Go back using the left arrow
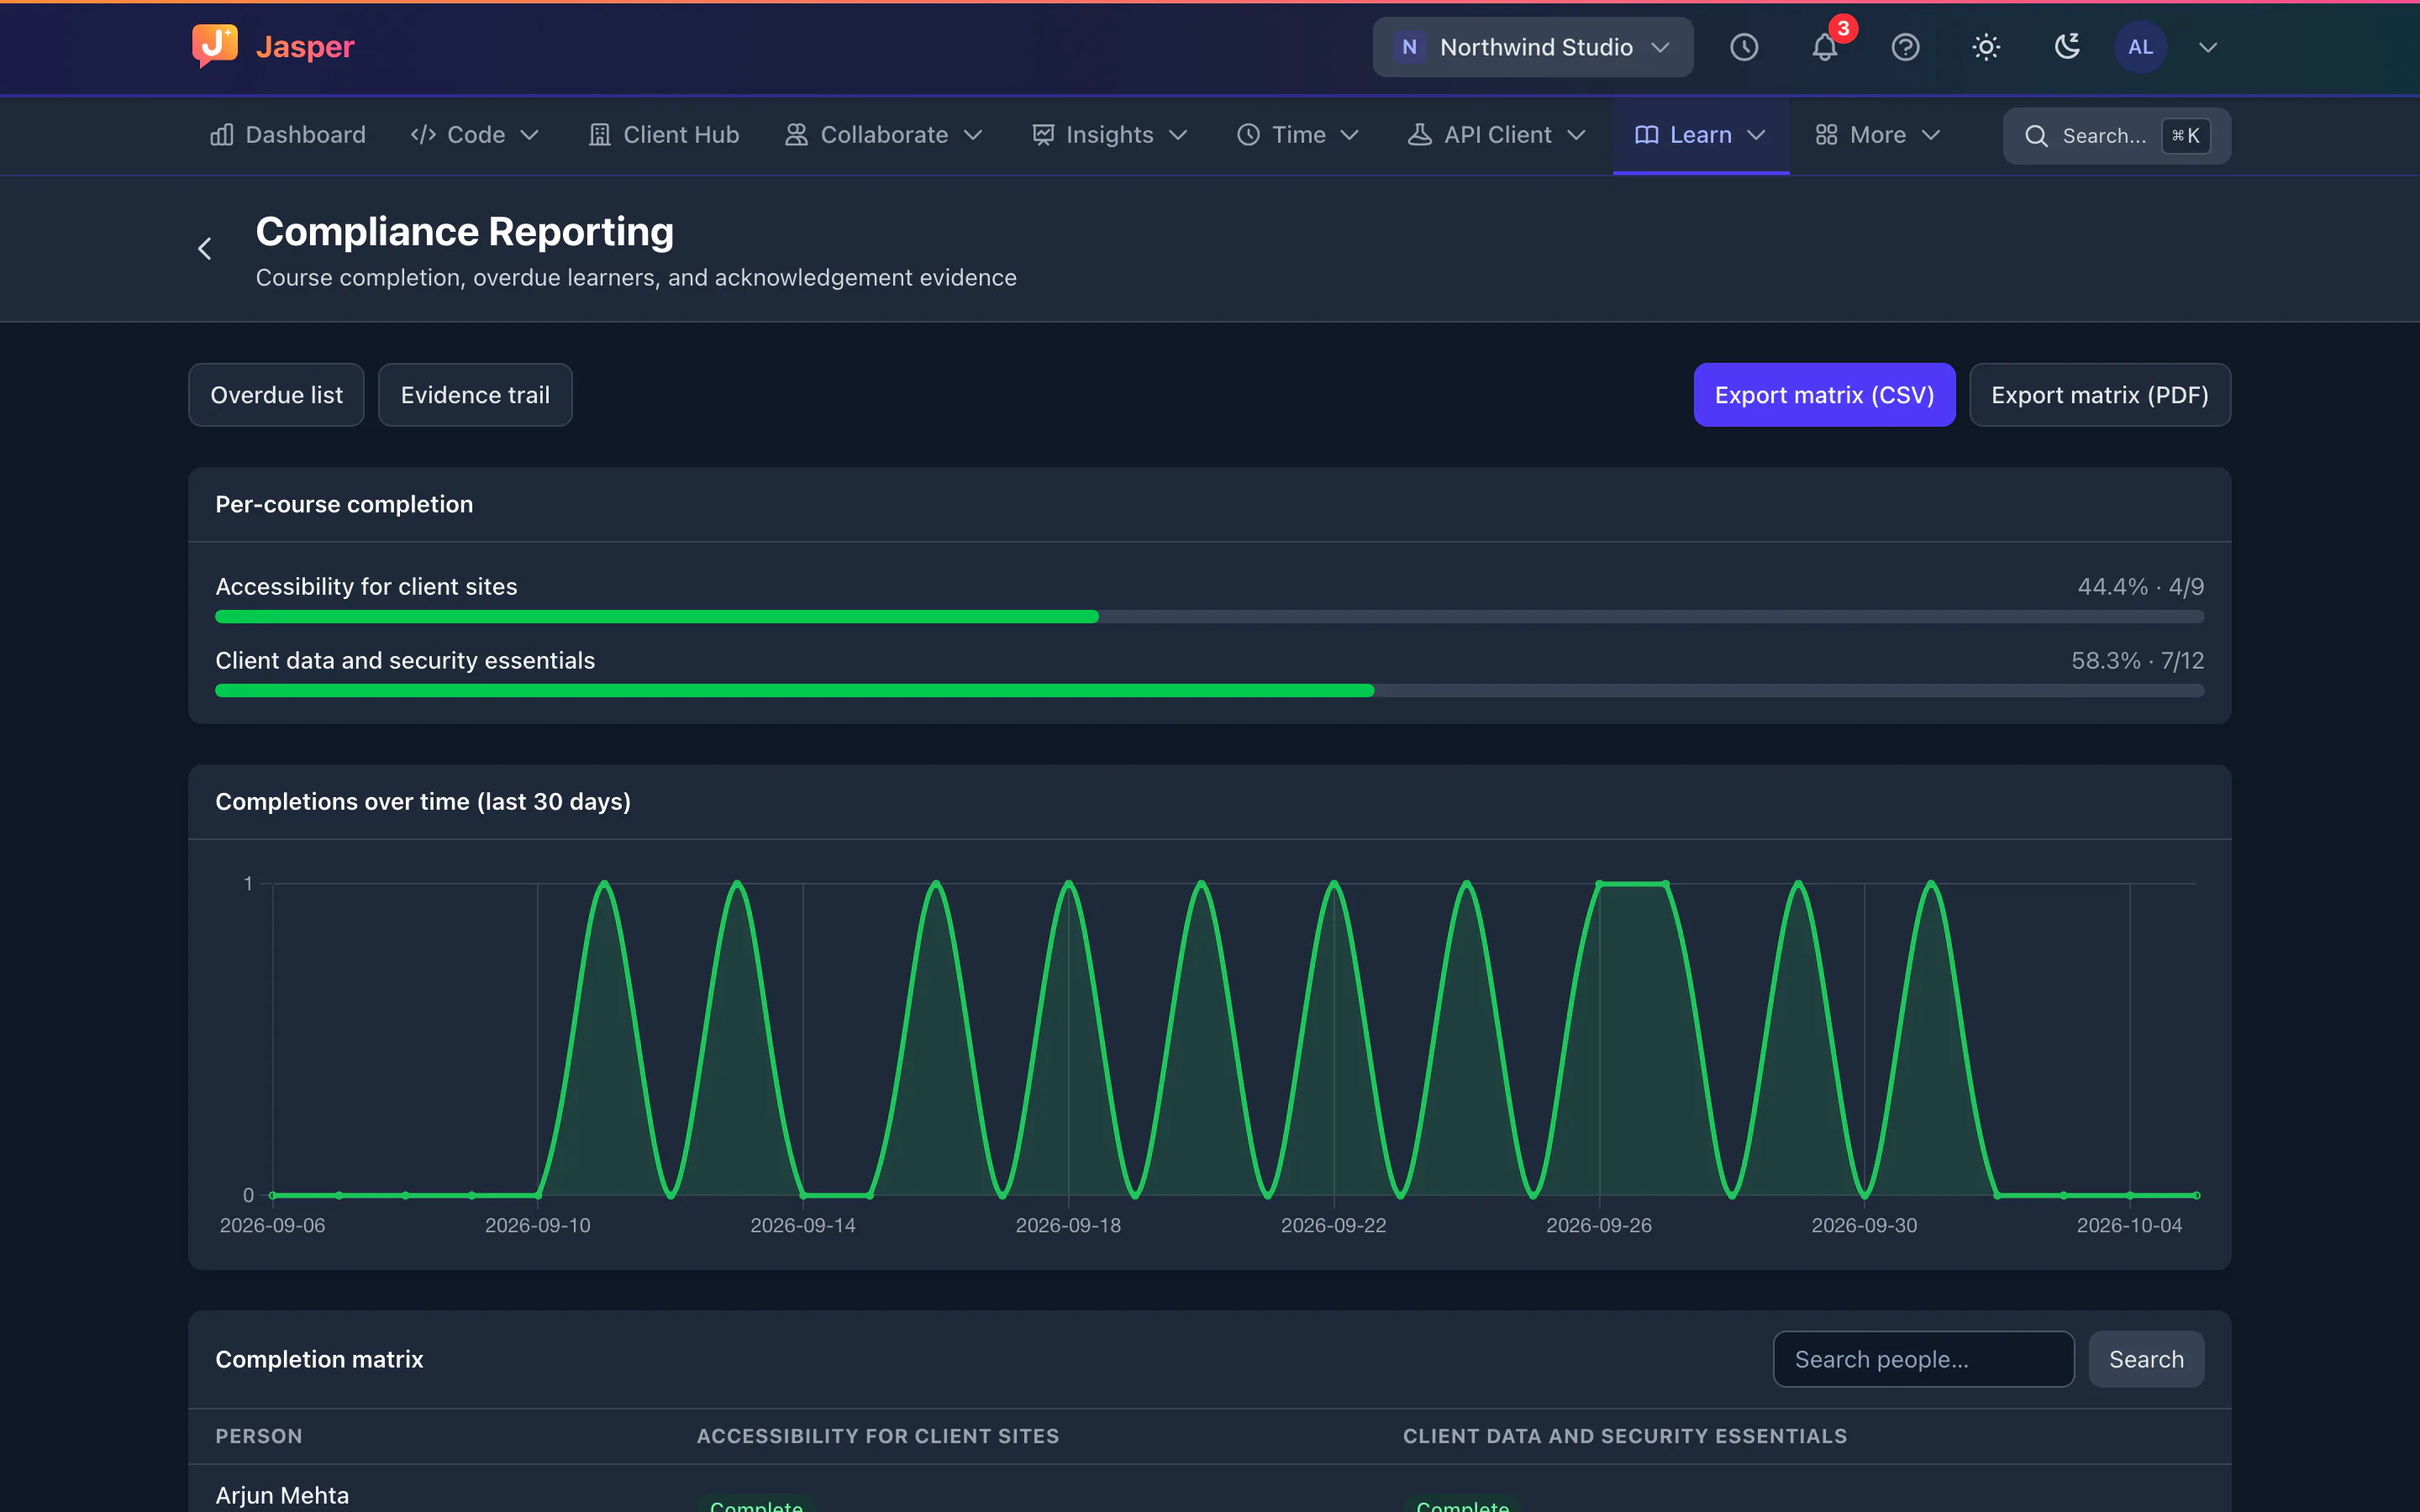 tap(205, 249)
